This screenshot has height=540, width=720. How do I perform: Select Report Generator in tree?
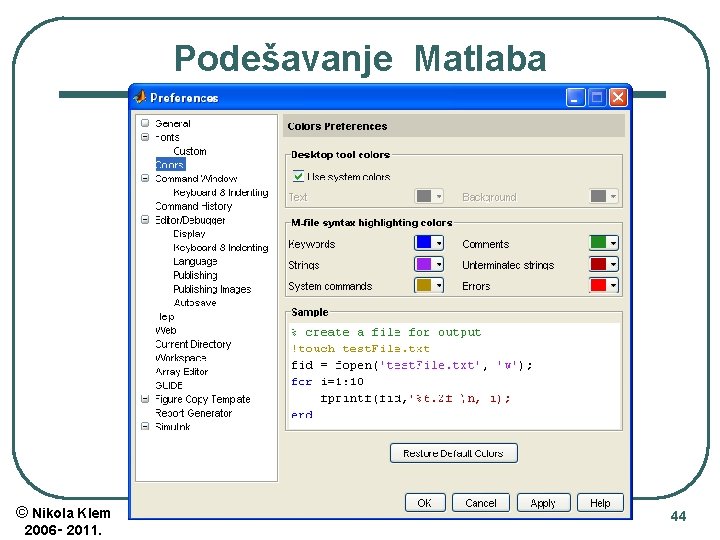[x=194, y=413]
